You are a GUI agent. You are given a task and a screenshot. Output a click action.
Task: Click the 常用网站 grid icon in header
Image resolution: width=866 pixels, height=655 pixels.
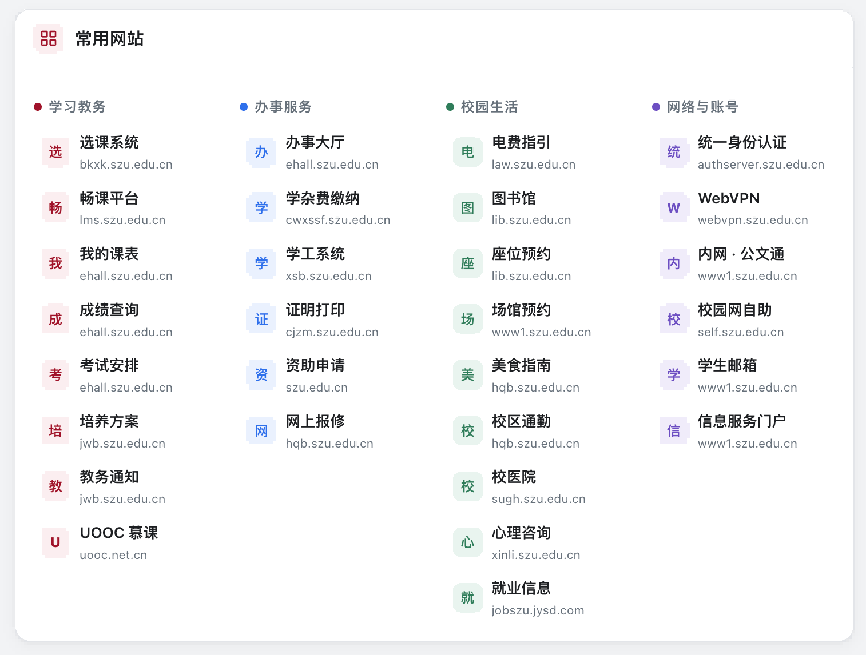pos(49,38)
